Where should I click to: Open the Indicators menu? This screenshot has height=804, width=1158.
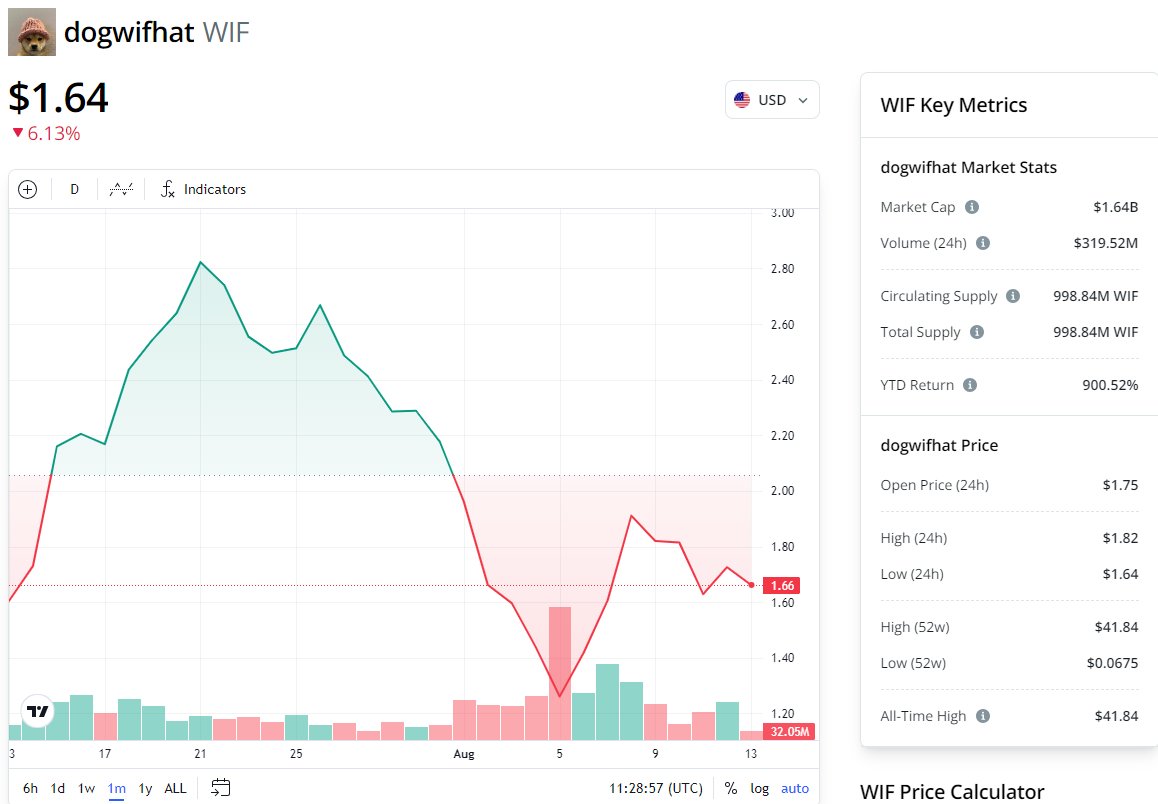coord(204,189)
